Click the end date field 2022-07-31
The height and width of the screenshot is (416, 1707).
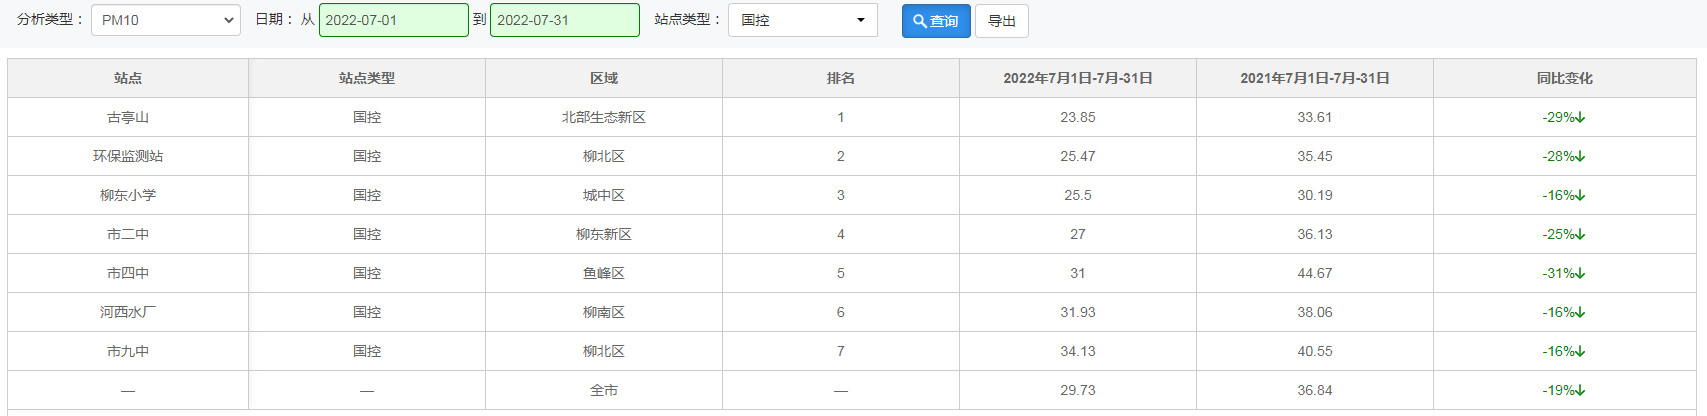[565, 20]
